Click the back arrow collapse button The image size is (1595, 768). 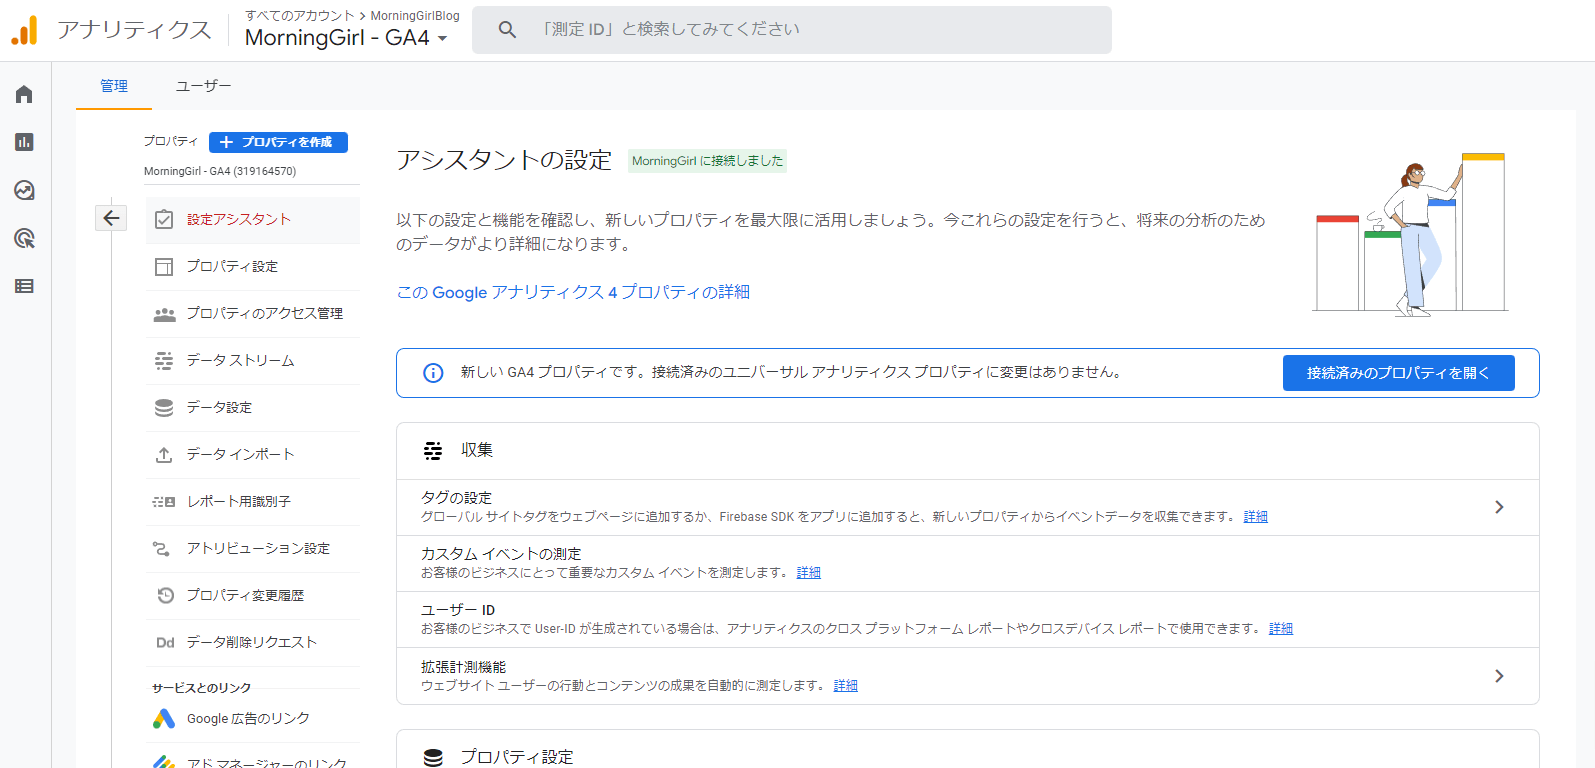coord(111,218)
